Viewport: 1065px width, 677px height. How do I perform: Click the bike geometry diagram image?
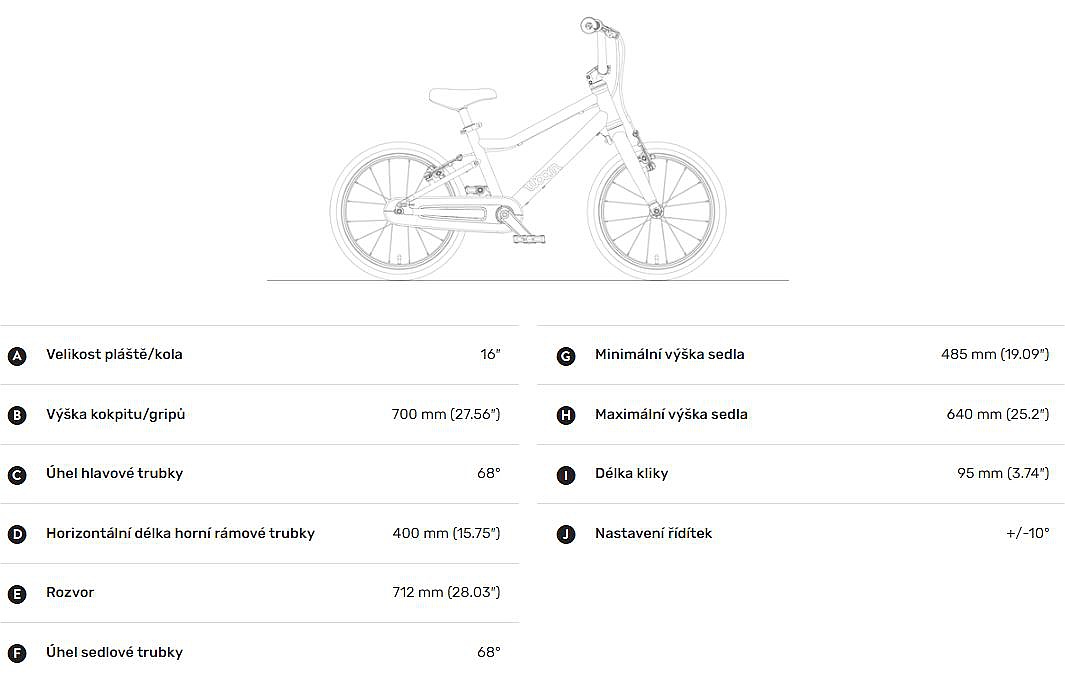tap(528, 150)
